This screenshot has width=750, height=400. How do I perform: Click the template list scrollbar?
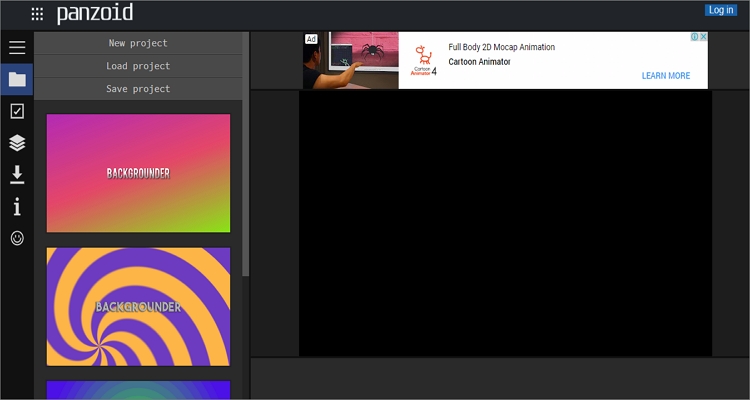[x=246, y=154]
